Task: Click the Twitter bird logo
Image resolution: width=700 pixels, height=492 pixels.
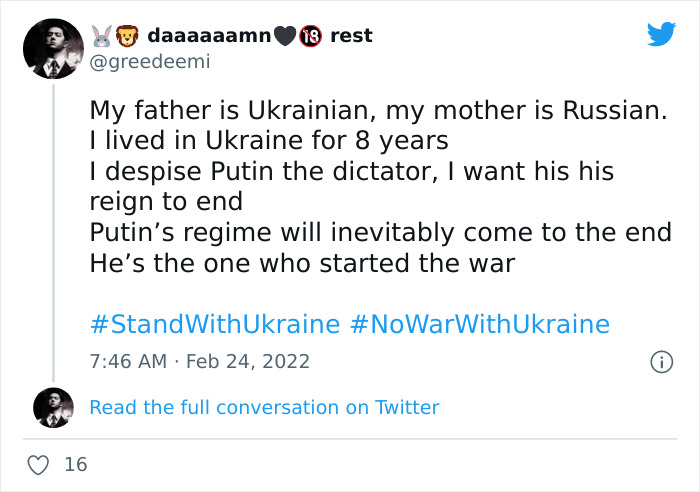Action: 661,35
